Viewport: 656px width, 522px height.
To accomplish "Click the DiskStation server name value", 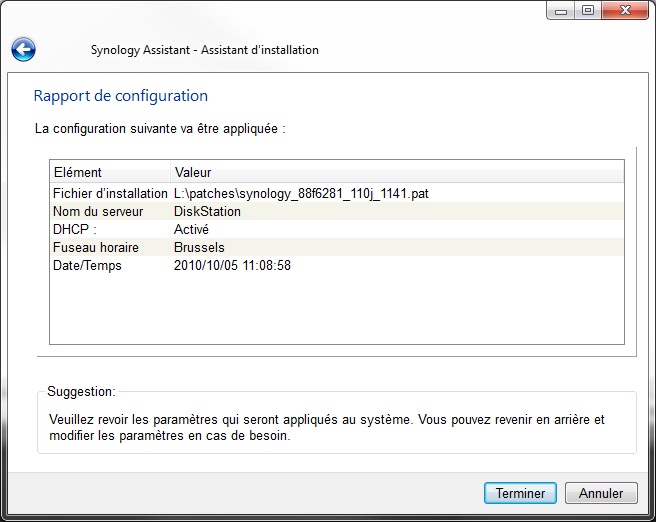I will (207, 211).
